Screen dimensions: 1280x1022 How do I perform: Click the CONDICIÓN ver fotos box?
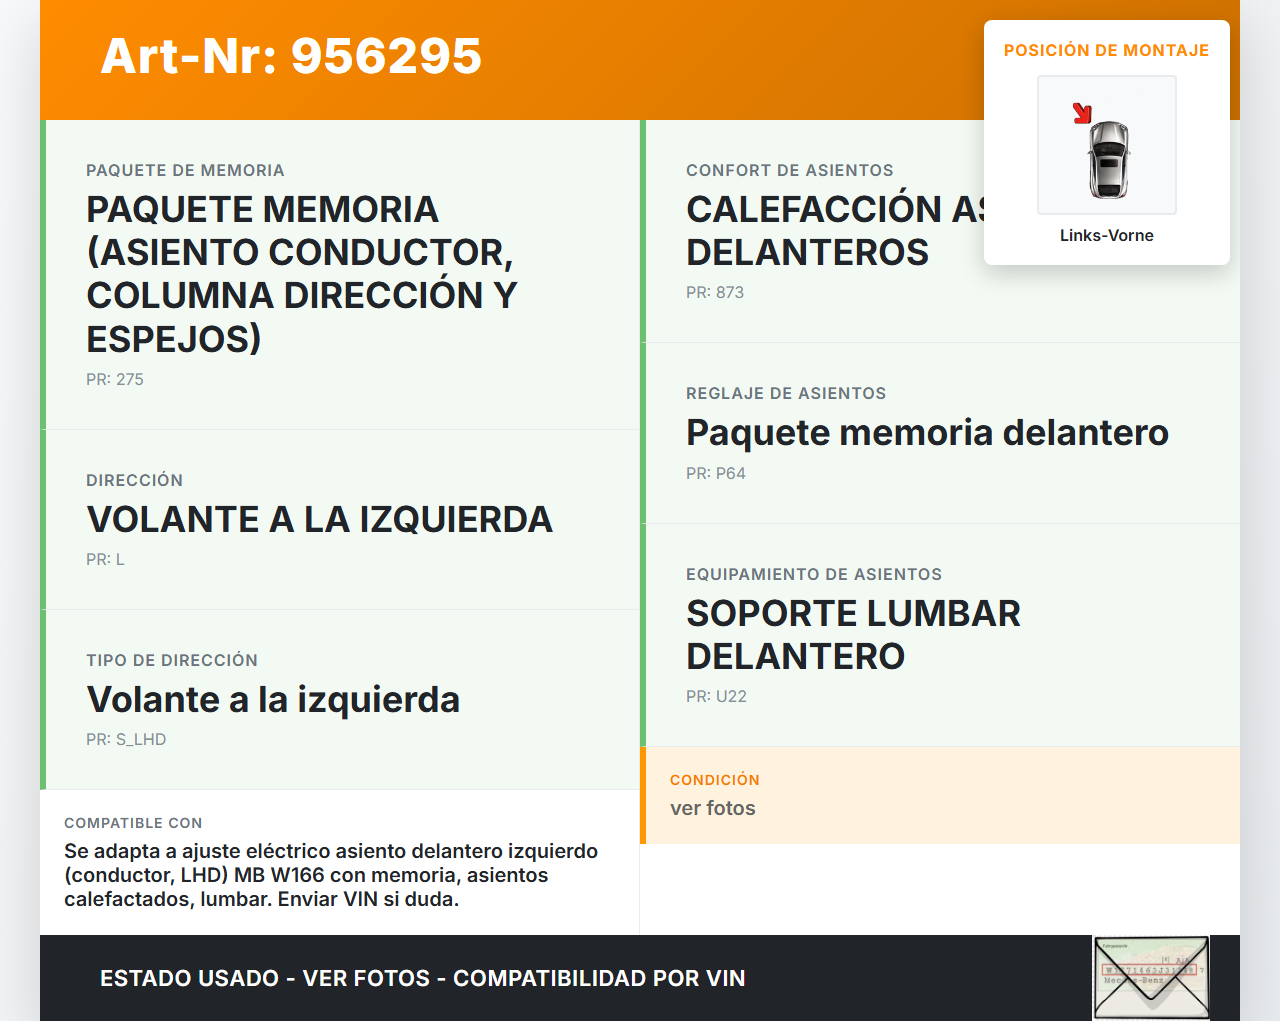[x=939, y=795]
